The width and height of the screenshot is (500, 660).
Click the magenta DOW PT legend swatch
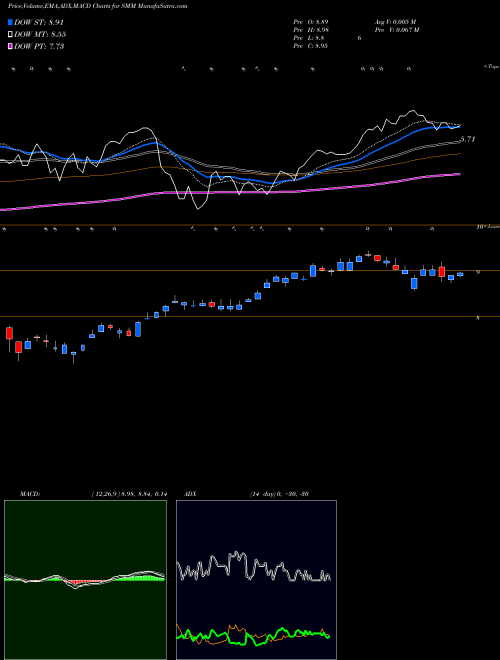10,46
